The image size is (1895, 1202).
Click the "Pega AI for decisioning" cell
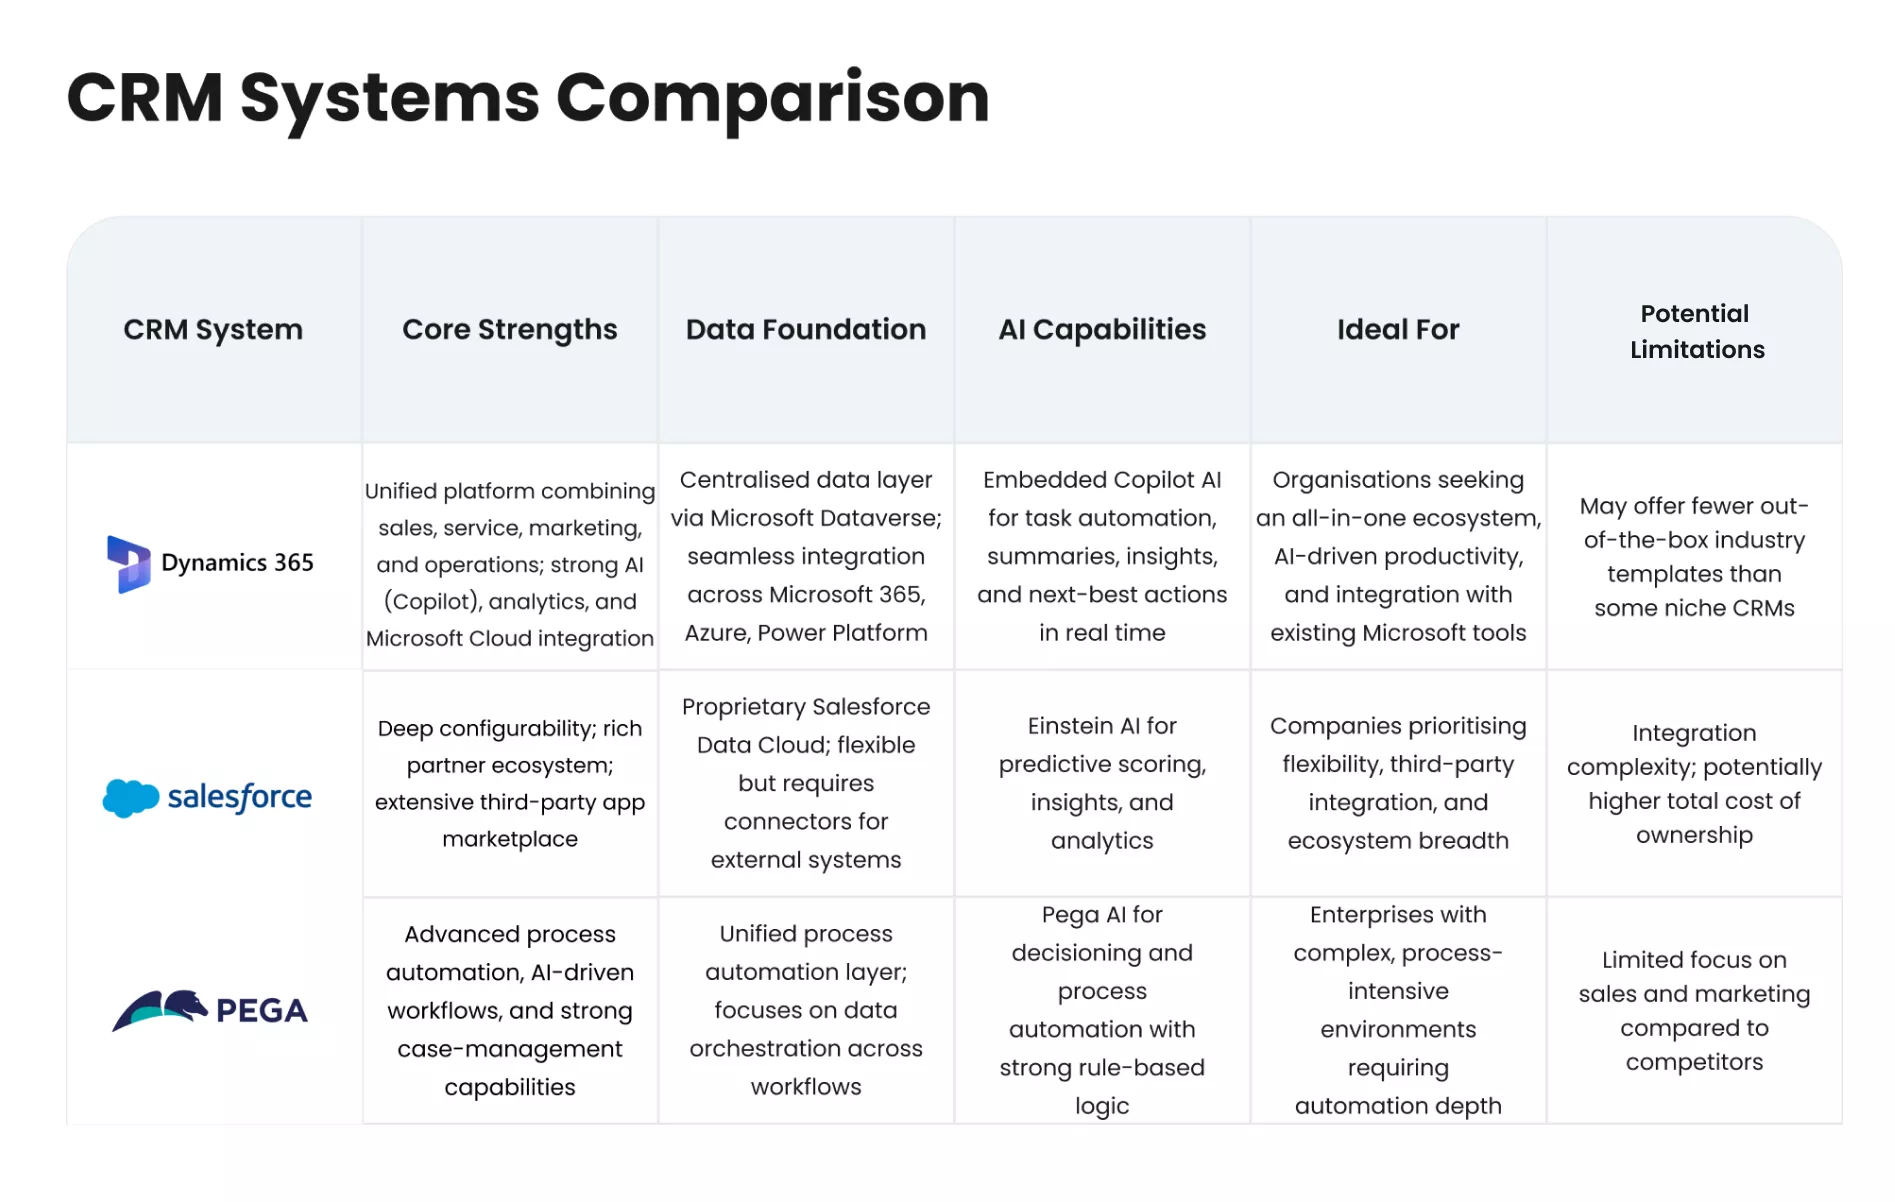(1102, 1010)
